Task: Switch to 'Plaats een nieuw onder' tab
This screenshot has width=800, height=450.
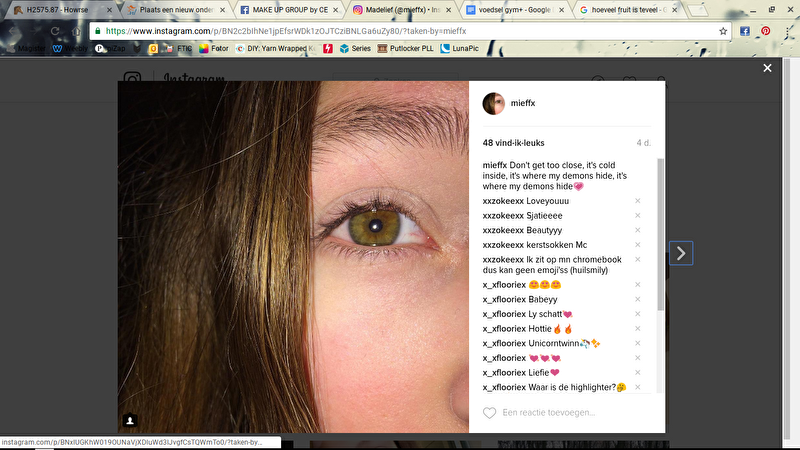Action: tap(176, 10)
